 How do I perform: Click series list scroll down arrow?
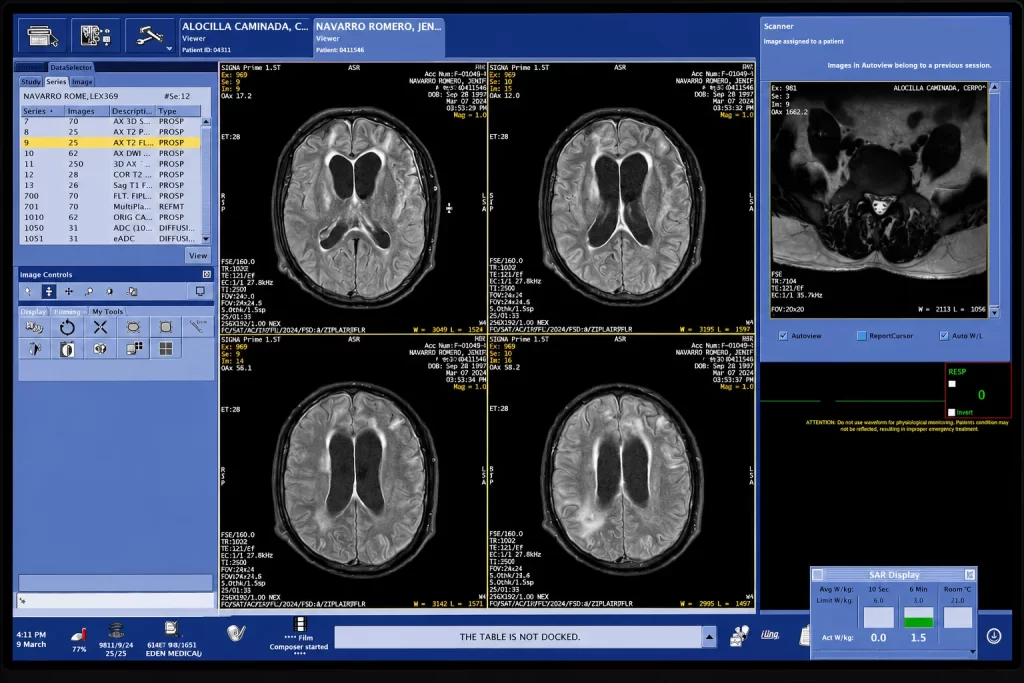click(206, 239)
